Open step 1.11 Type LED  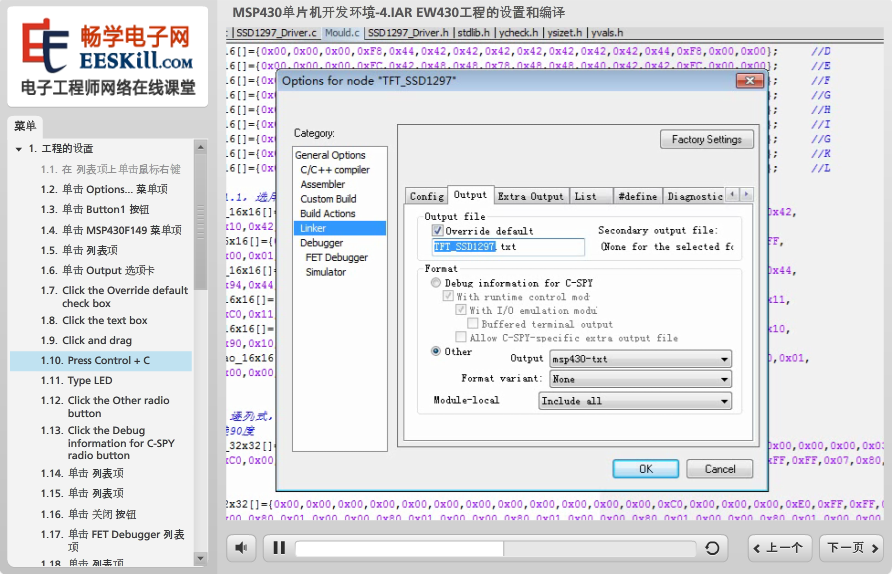[76, 381]
